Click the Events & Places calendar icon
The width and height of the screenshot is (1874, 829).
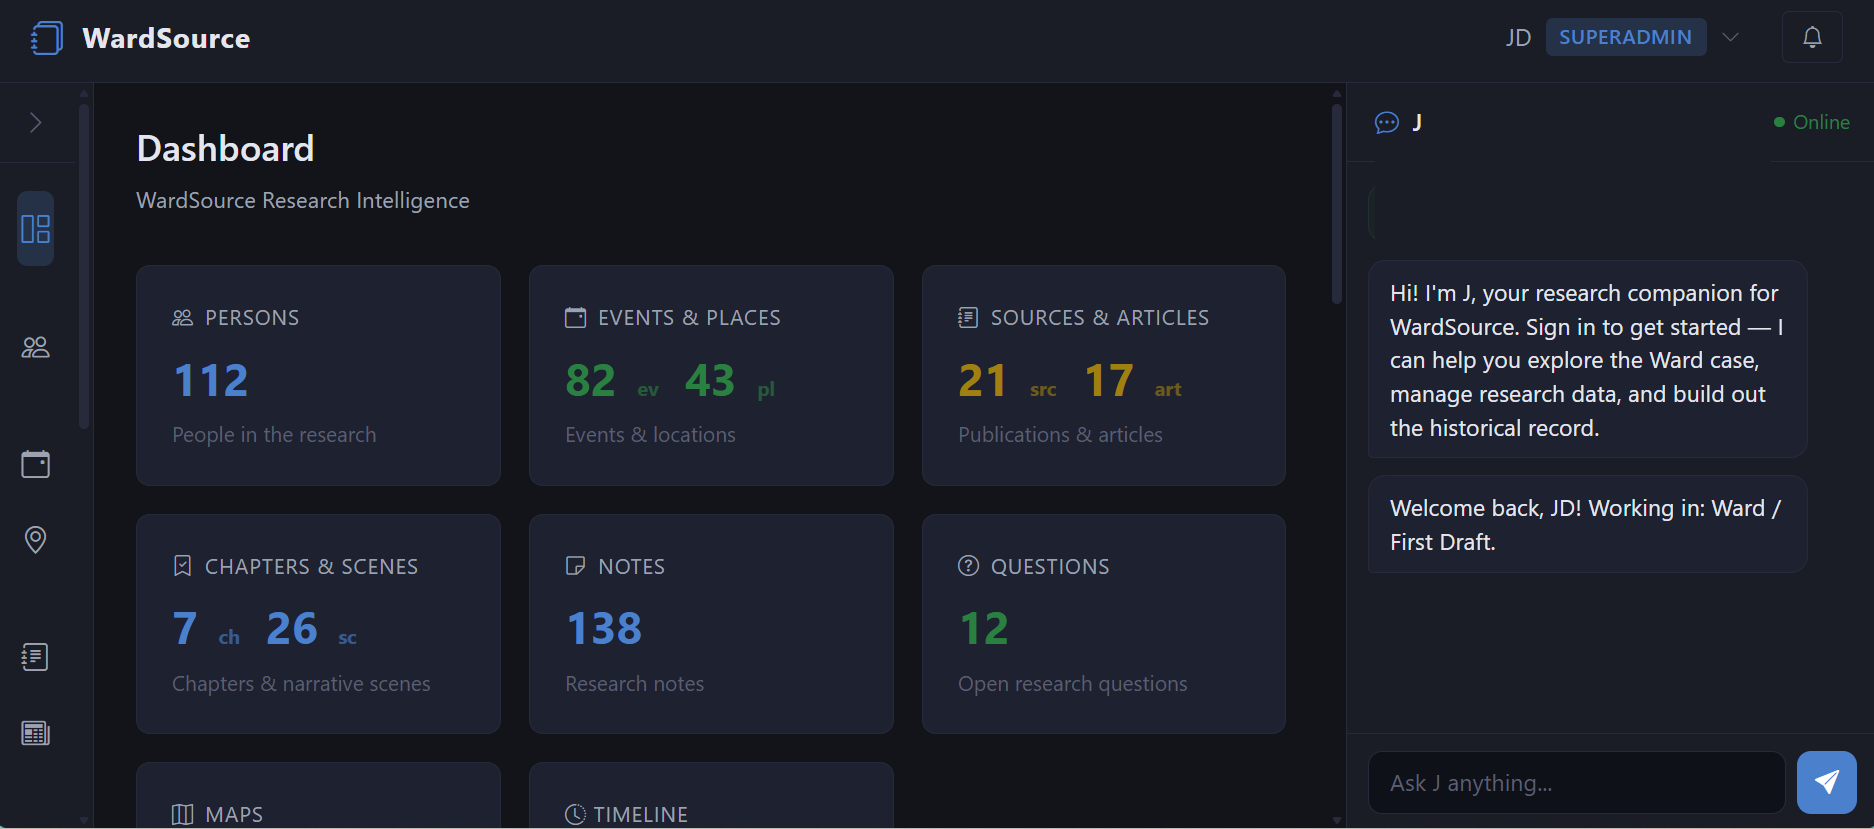575,318
